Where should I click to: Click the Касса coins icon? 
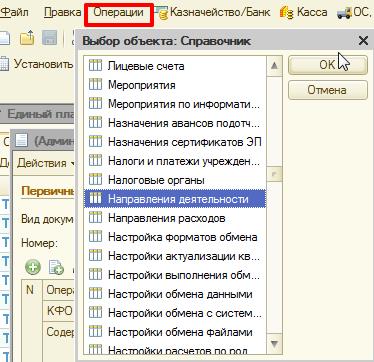[287, 13]
